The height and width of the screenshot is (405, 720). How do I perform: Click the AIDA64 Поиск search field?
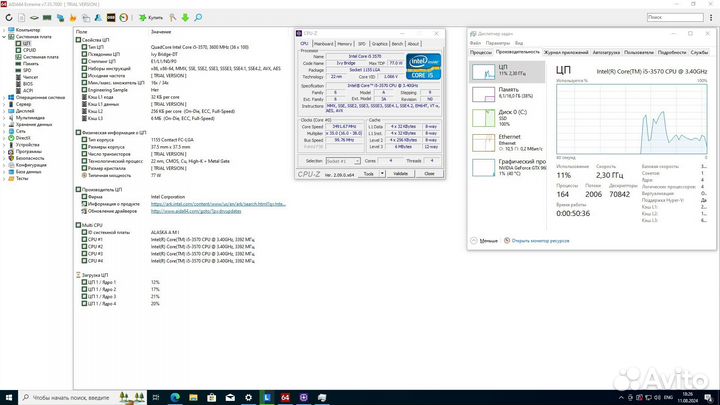[x=675, y=17]
